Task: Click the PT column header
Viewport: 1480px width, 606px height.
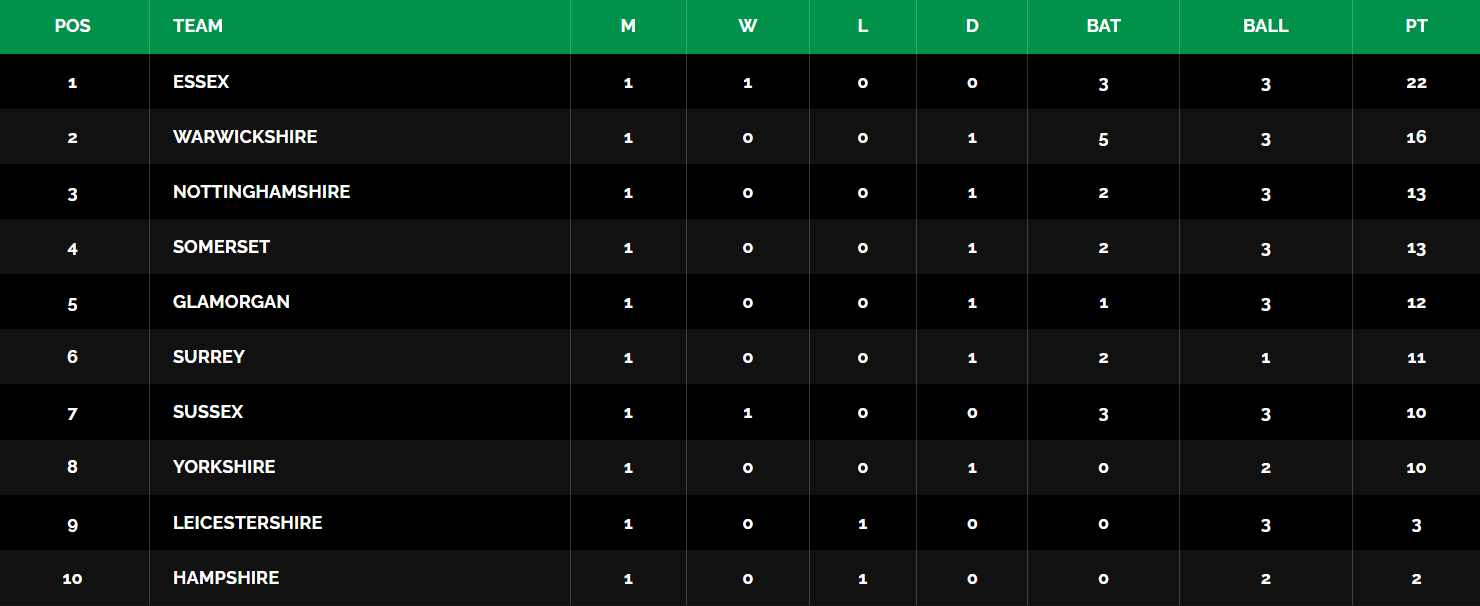Action: (1416, 26)
